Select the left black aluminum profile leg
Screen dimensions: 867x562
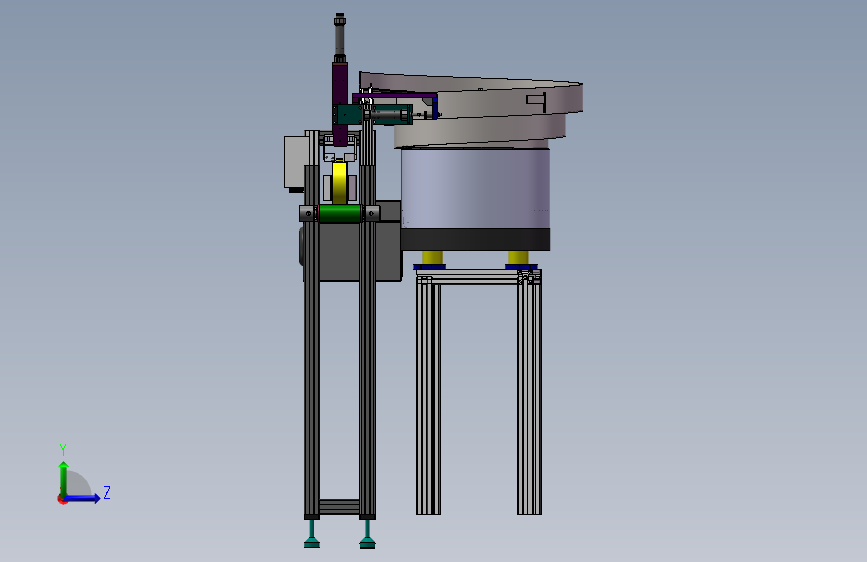pos(312,343)
